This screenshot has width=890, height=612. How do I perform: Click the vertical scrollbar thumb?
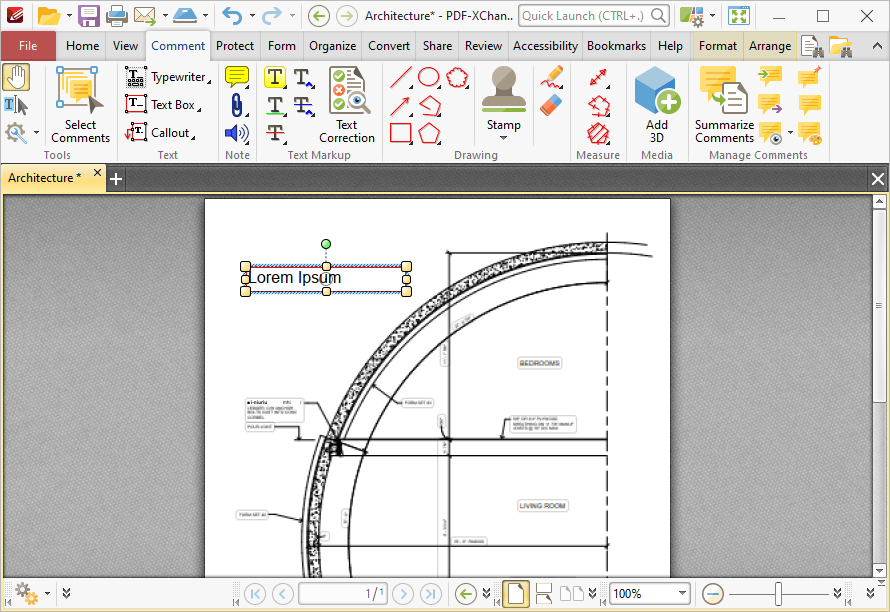[879, 306]
